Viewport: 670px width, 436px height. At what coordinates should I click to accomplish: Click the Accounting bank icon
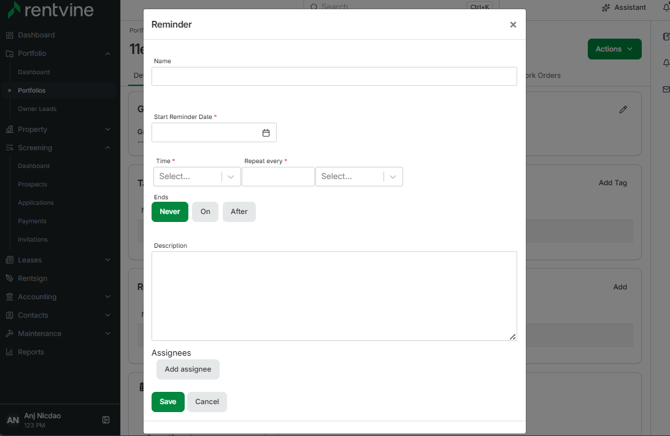[9, 297]
